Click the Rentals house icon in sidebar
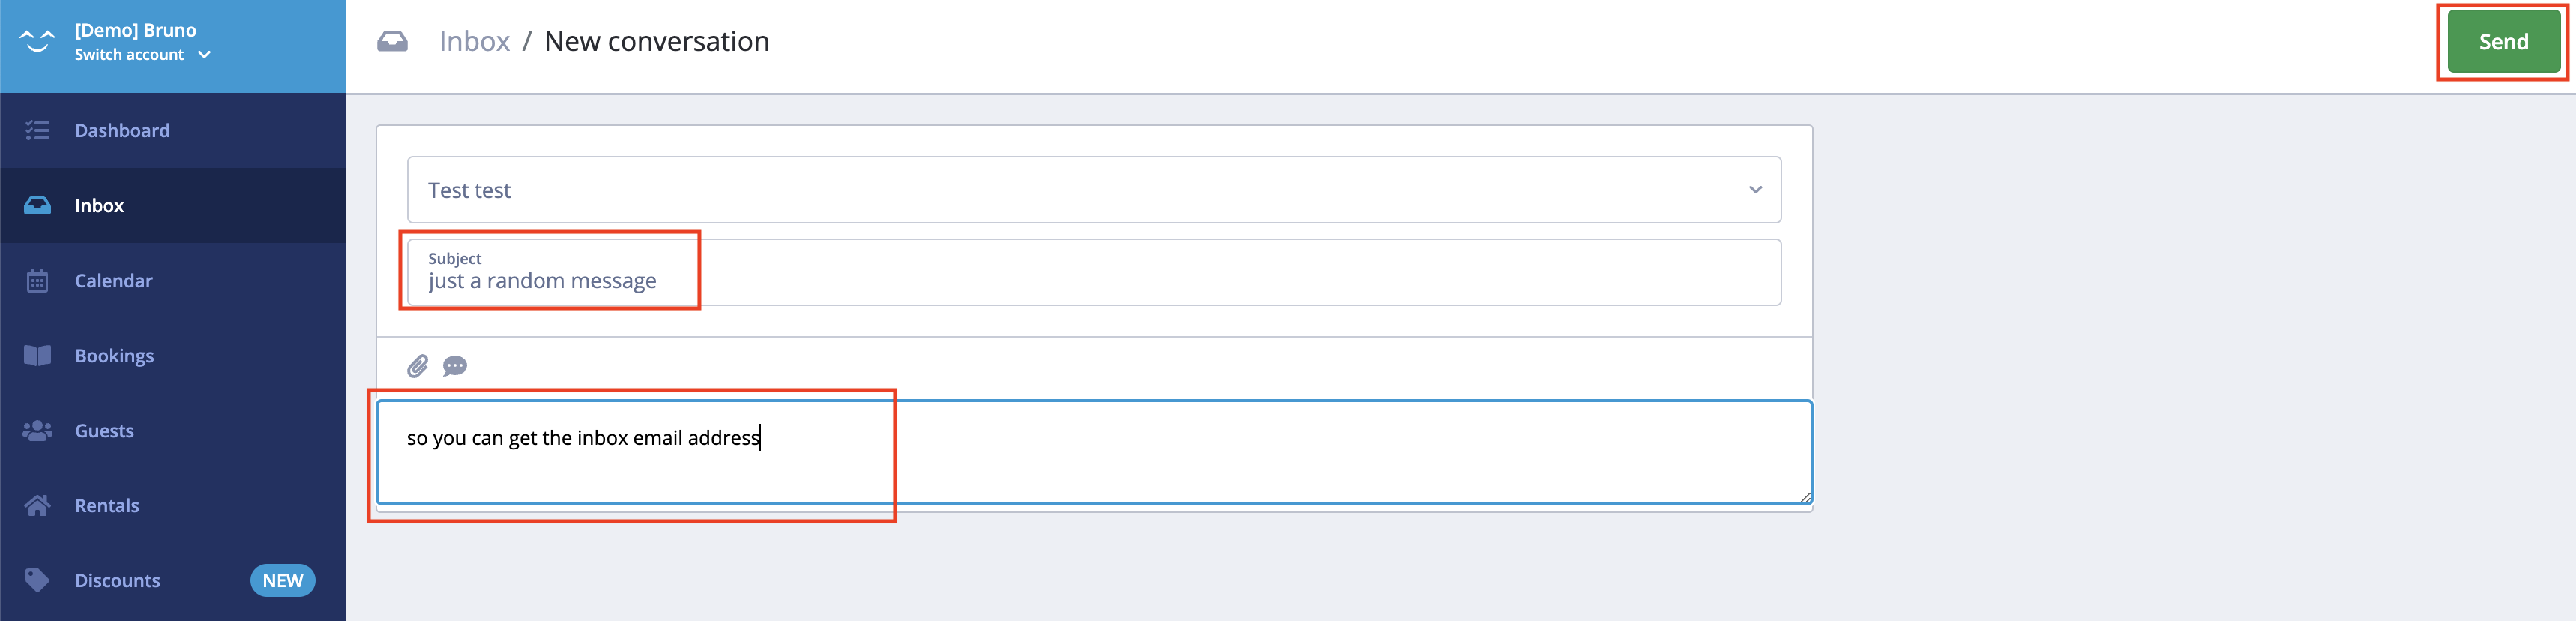The height and width of the screenshot is (621, 2576). point(37,506)
